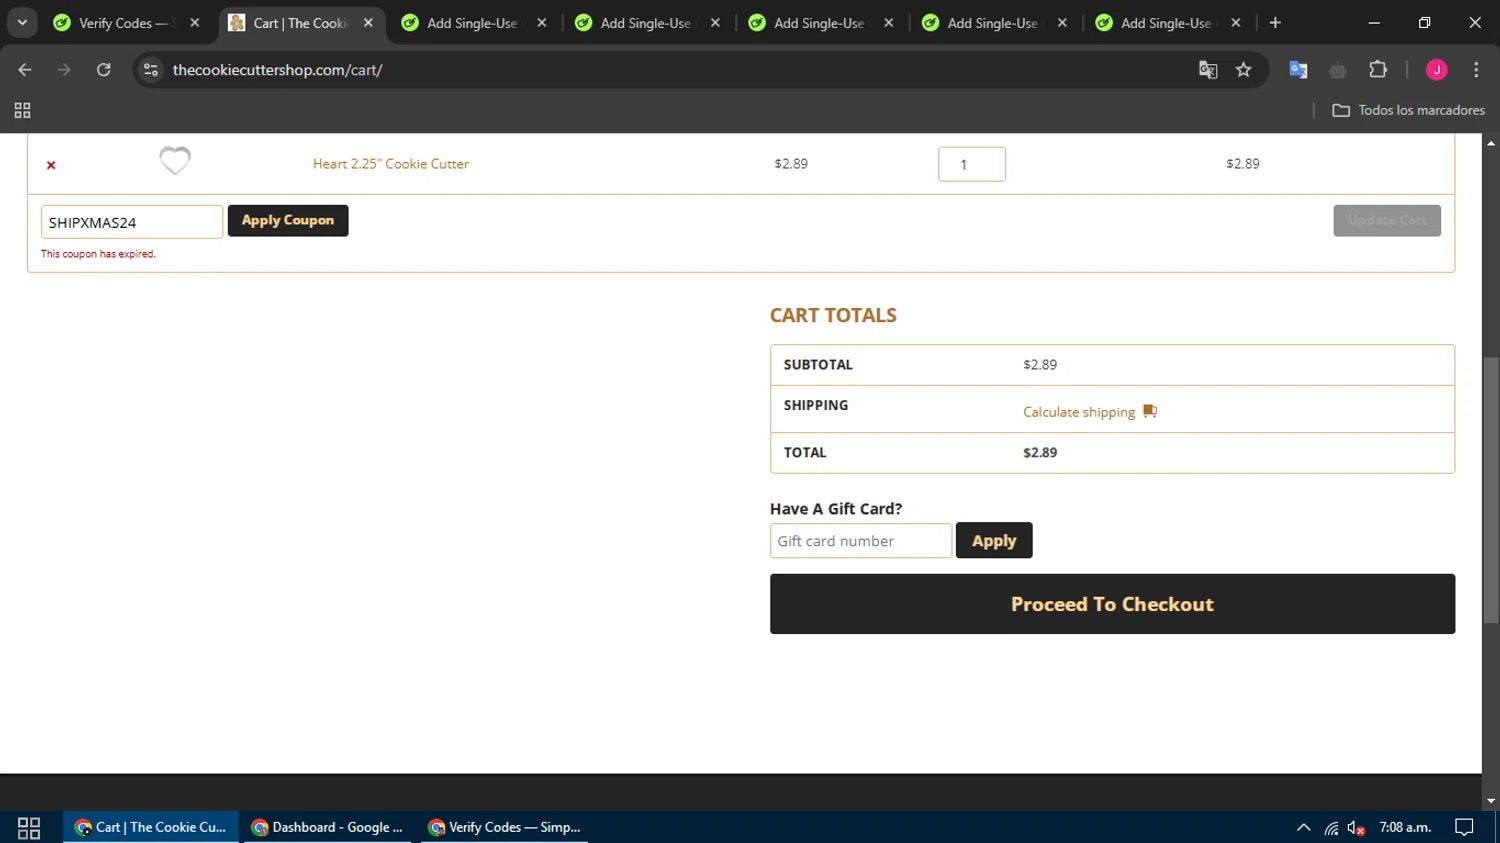1500x843 pixels.
Task: Open the Chrome profile avatar J
Action: (1437, 70)
